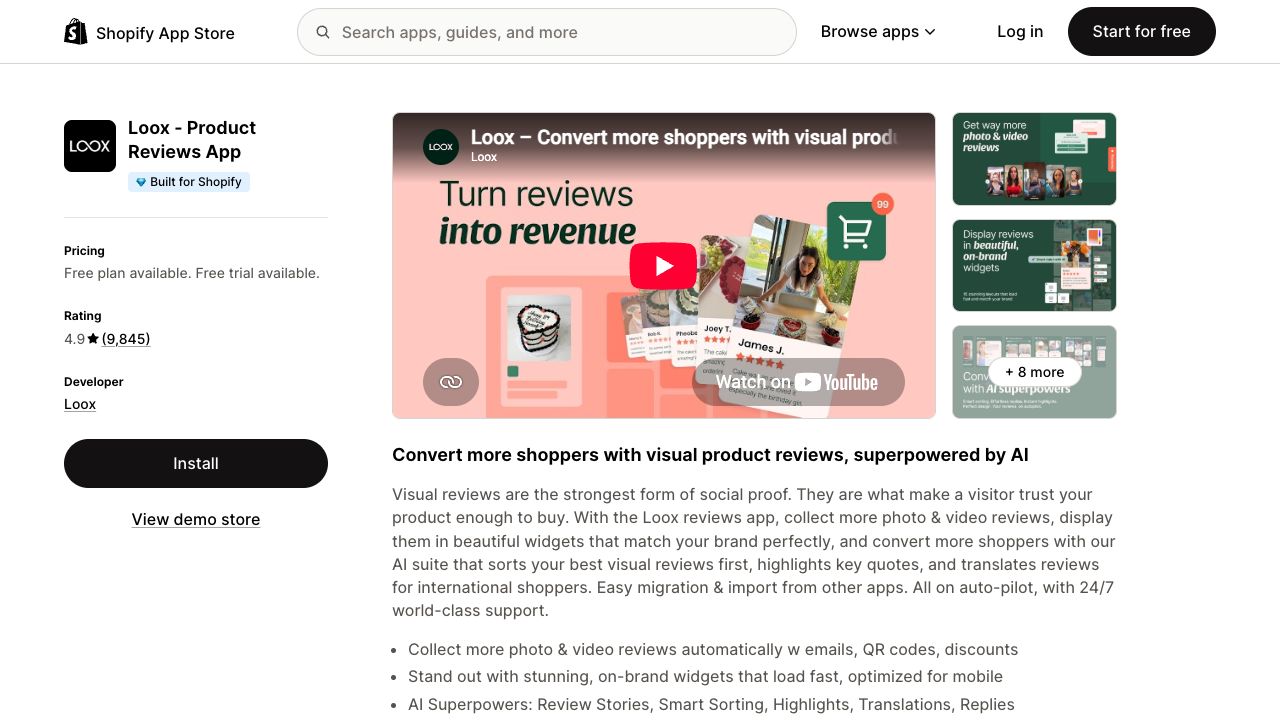Click Start for free button

(1142, 32)
